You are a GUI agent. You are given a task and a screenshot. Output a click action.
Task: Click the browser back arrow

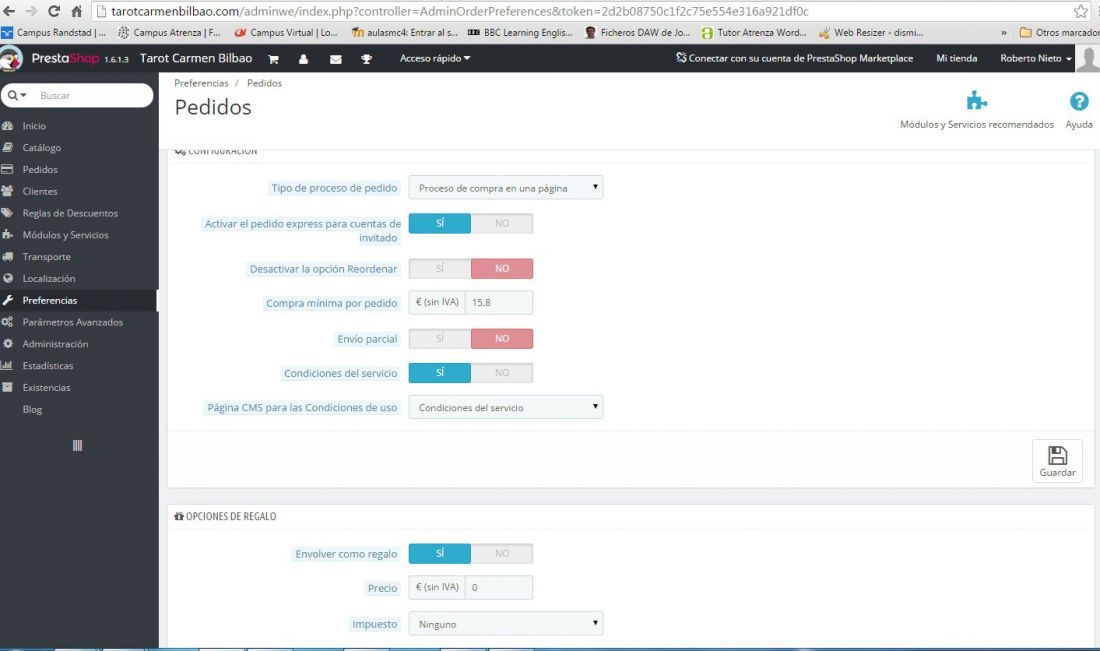[x=9, y=11]
